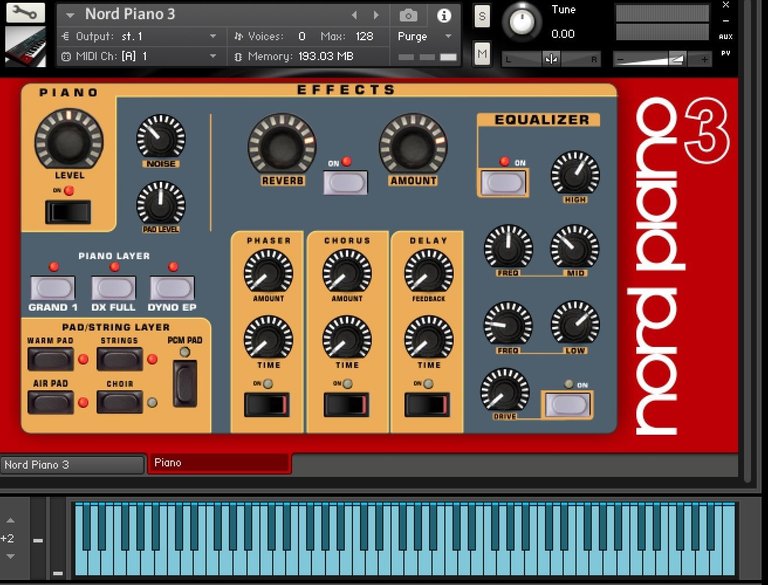Enable the WARM PAD layer button
This screenshot has width=768, height=585.
pos(50,359)
